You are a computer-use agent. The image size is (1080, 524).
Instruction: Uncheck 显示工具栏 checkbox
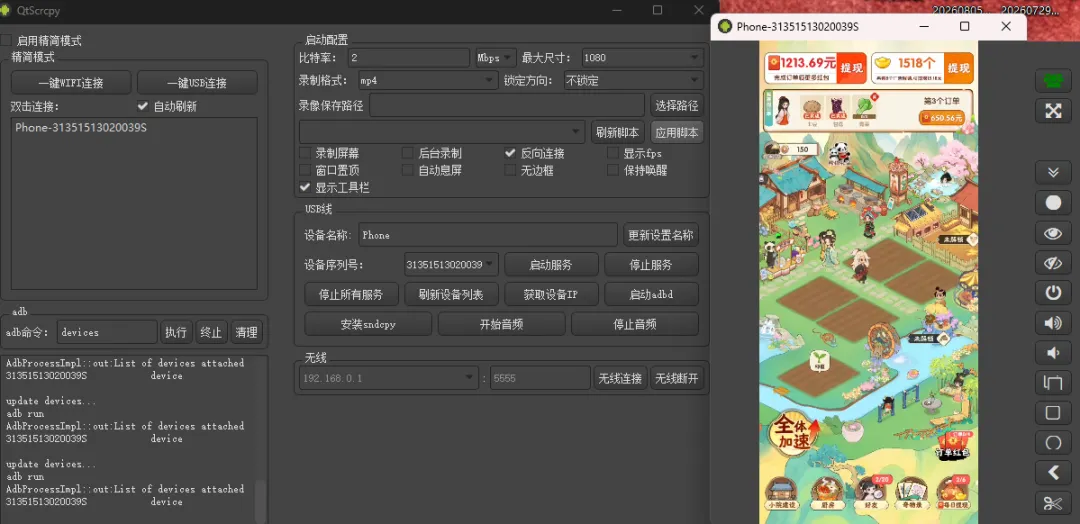coord(304,187)
